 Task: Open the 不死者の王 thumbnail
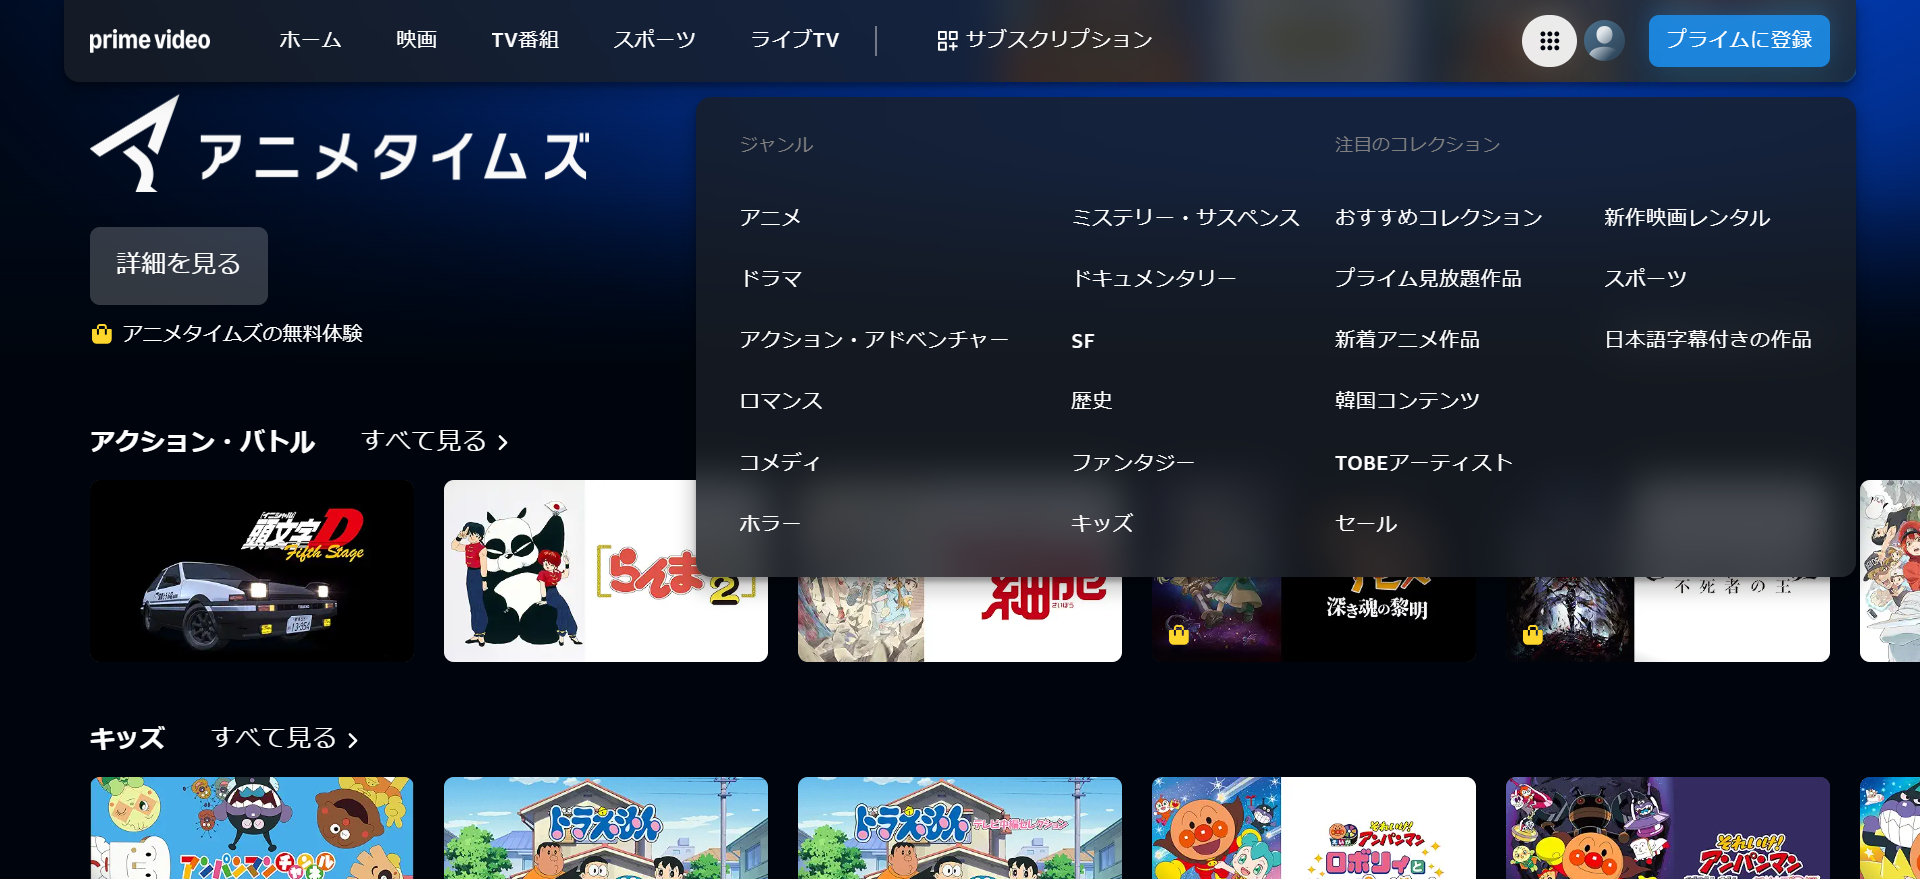[1668, 618]
